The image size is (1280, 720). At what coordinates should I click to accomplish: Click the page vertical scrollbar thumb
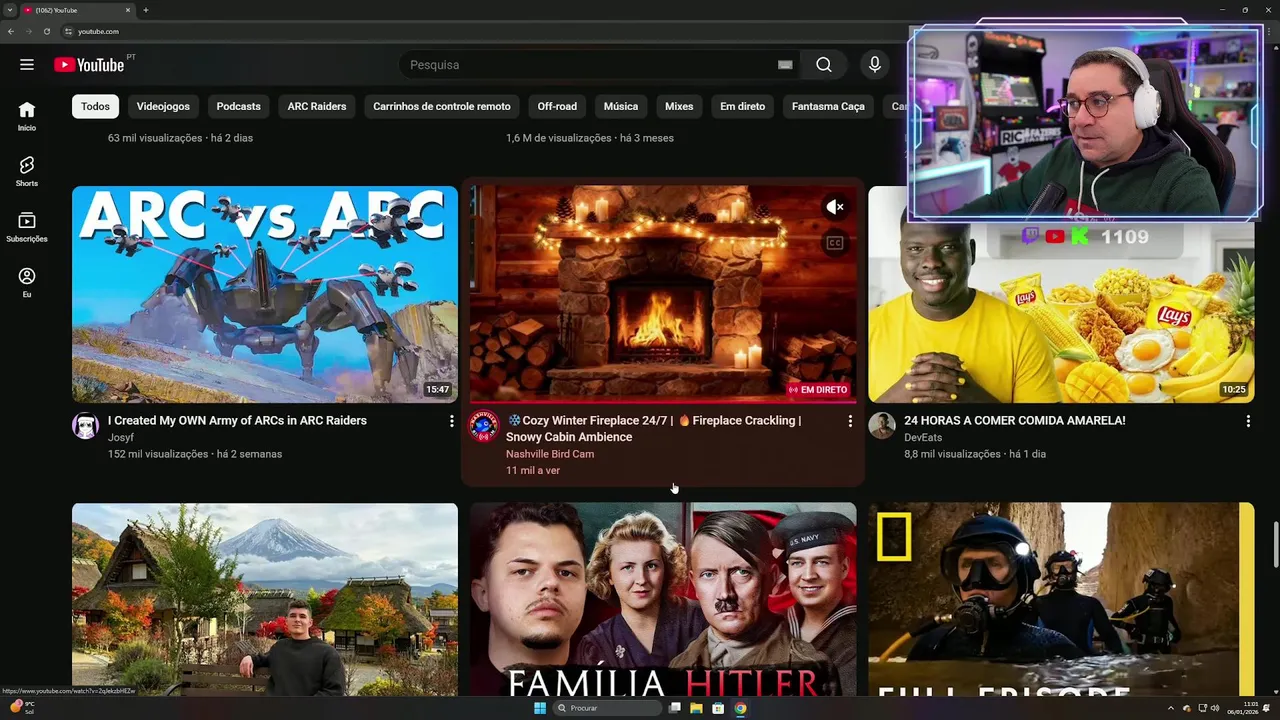(1275, 544)
